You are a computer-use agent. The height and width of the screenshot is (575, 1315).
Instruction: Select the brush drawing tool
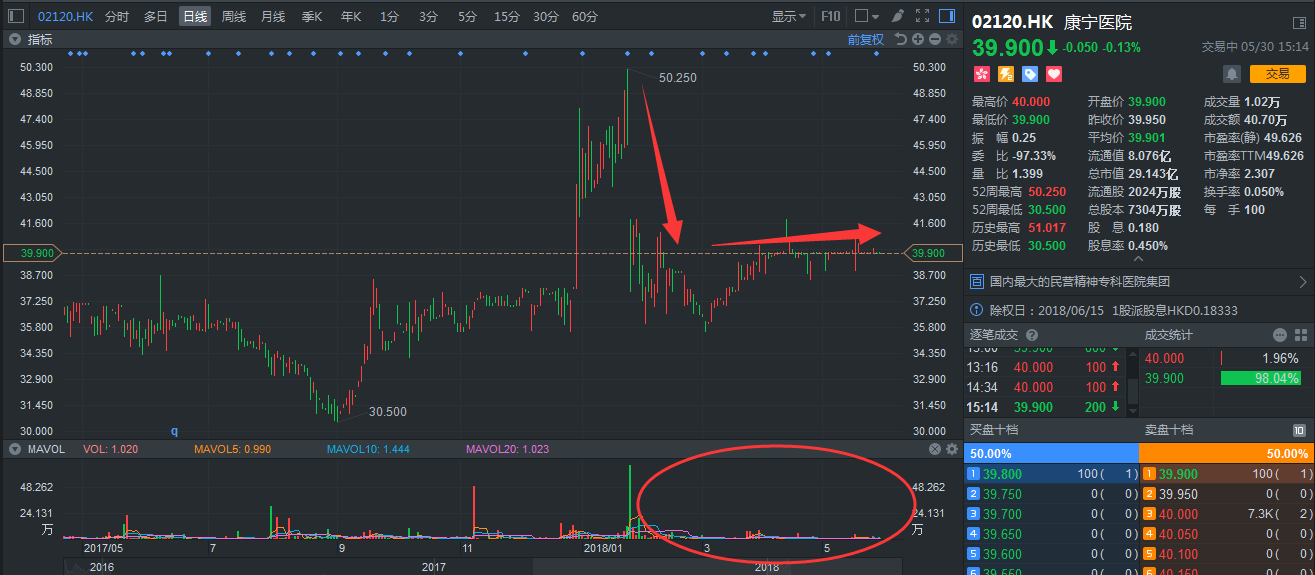[898, 16]
